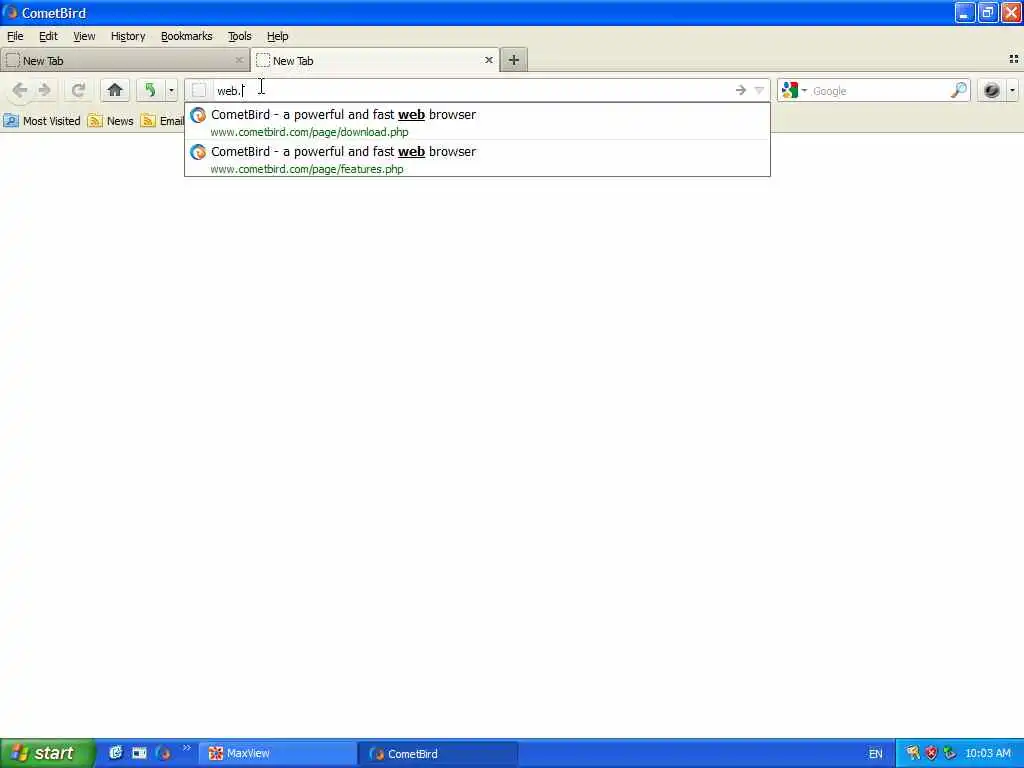The height and width of the screenshot is (768, 1024).
Task: Click the page identity icon in address bar
Action: coord(199,91)
